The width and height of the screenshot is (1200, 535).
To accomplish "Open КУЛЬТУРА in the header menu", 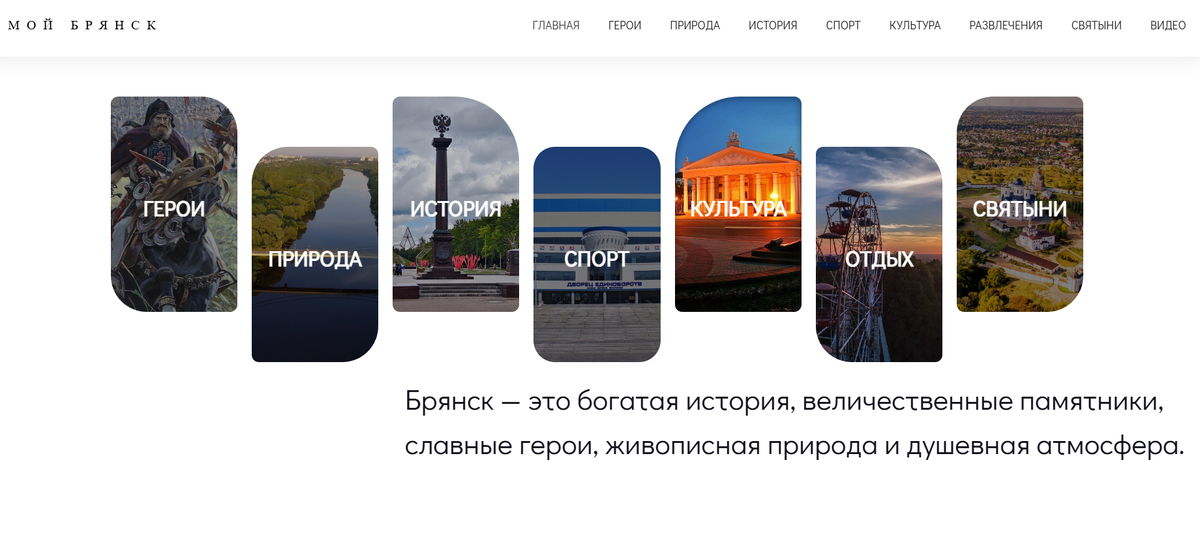I will pos(915,26).
